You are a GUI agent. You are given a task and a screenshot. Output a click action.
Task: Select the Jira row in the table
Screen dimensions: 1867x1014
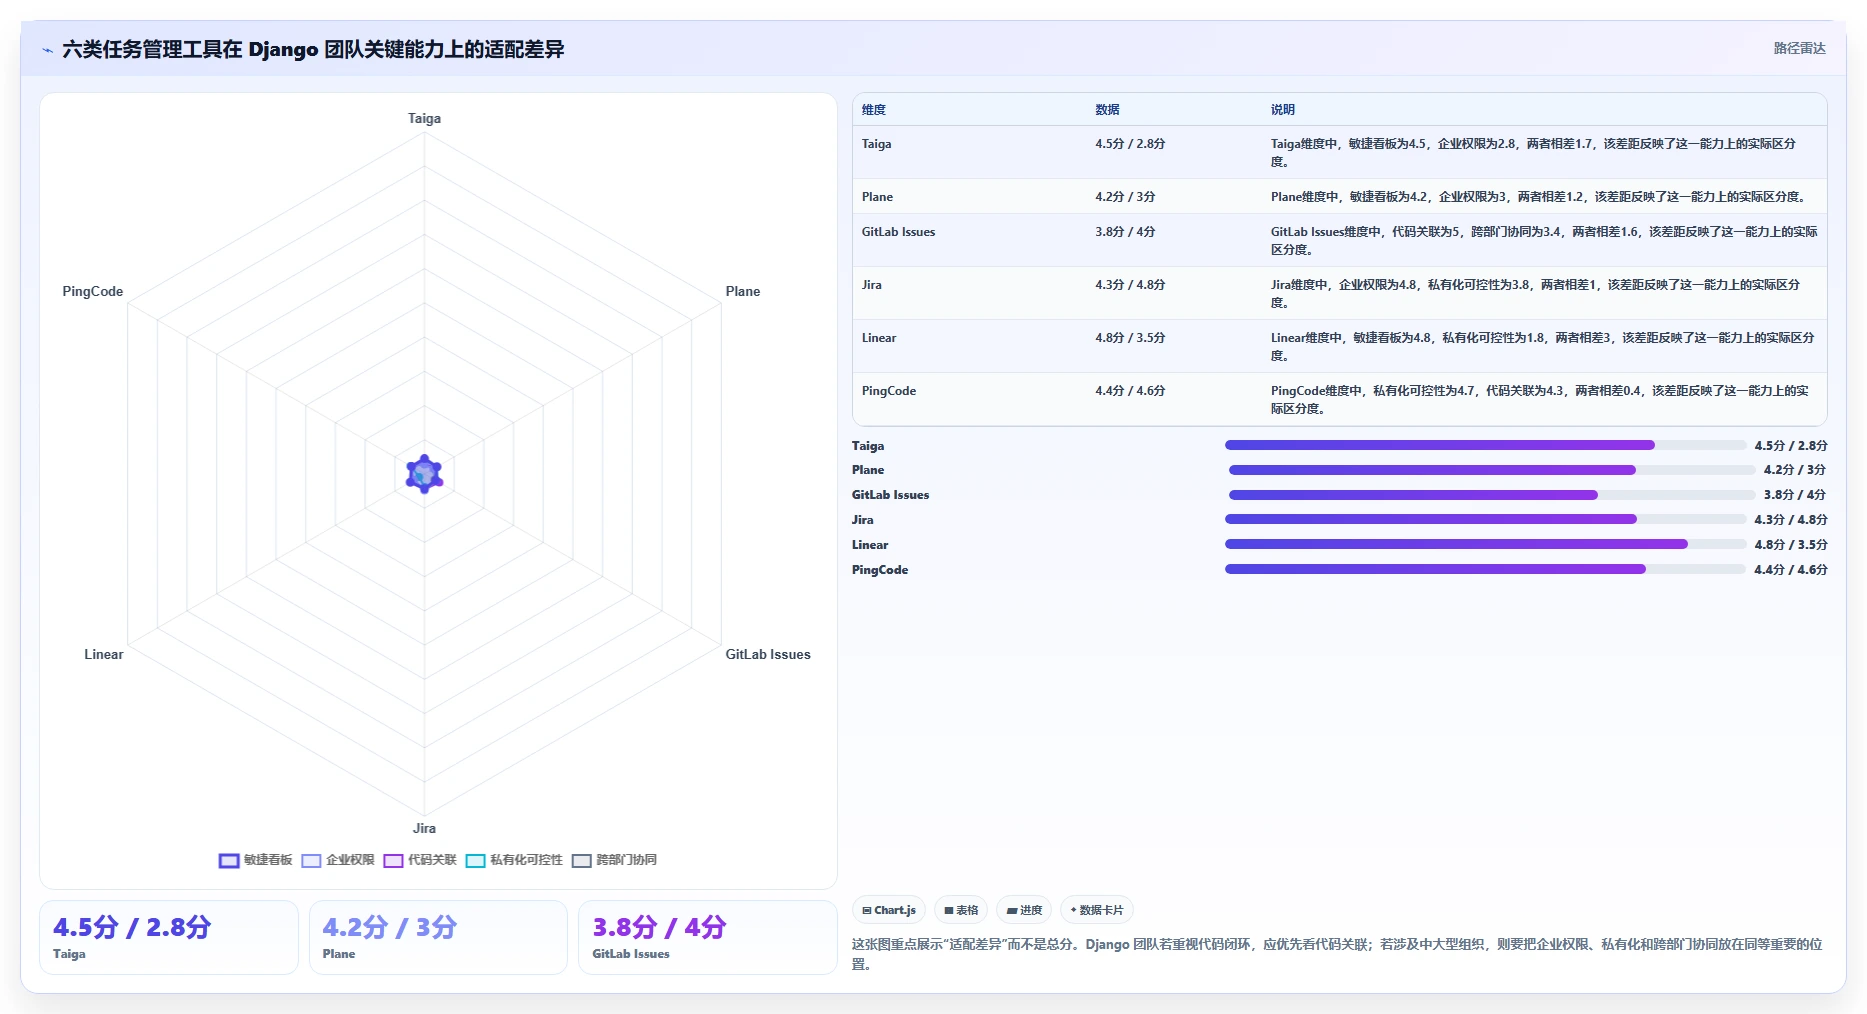click(x=1339, y=293)
